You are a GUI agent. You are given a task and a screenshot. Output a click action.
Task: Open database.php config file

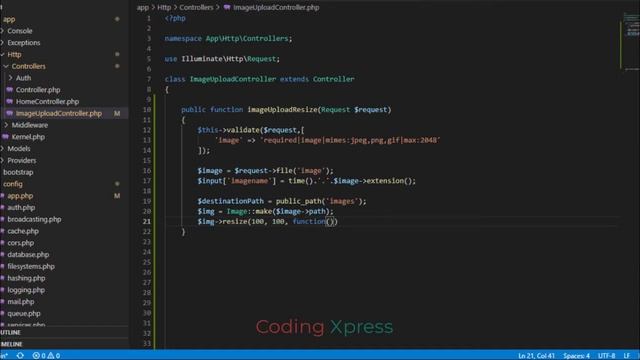coord(28,255)
